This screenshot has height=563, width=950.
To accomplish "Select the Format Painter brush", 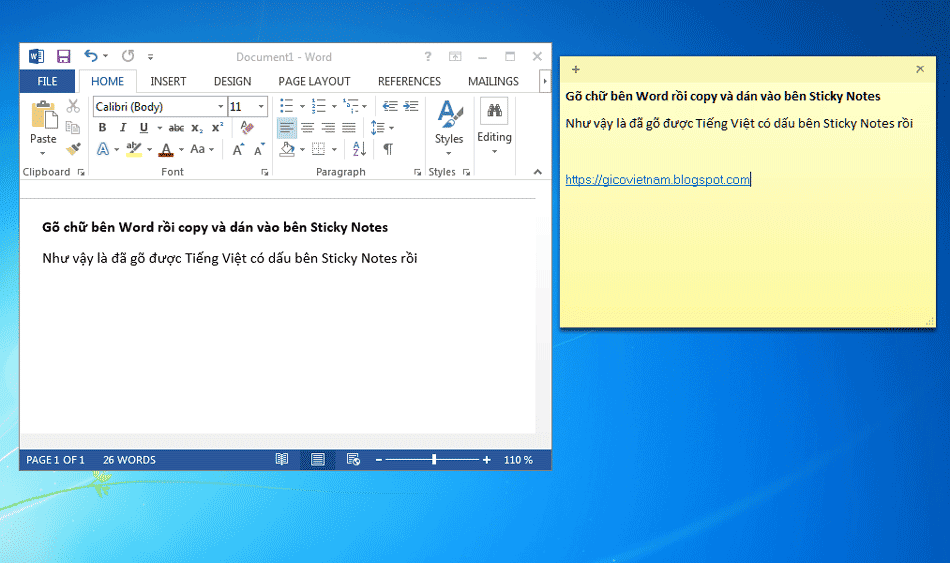I will (x=73, y=148).
